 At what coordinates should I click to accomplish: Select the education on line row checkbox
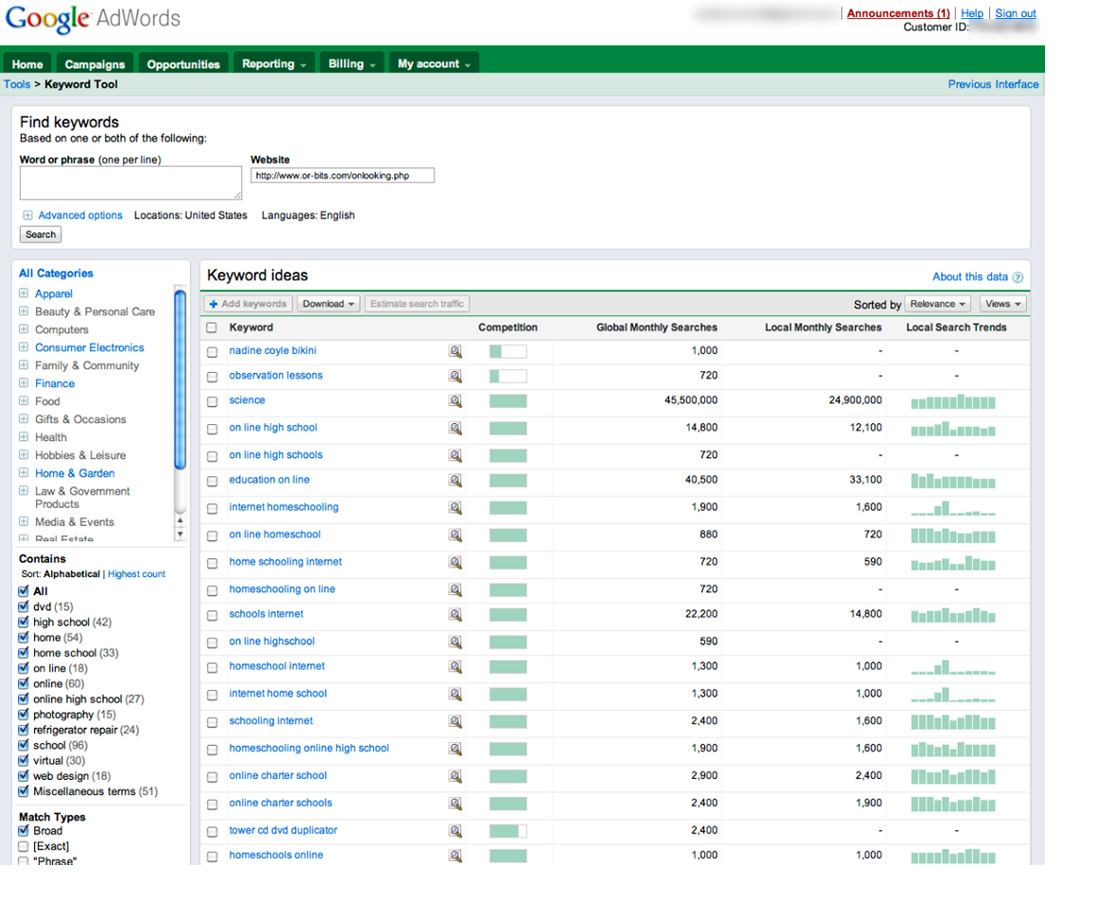pyautogui.click(x=212, y=481)
